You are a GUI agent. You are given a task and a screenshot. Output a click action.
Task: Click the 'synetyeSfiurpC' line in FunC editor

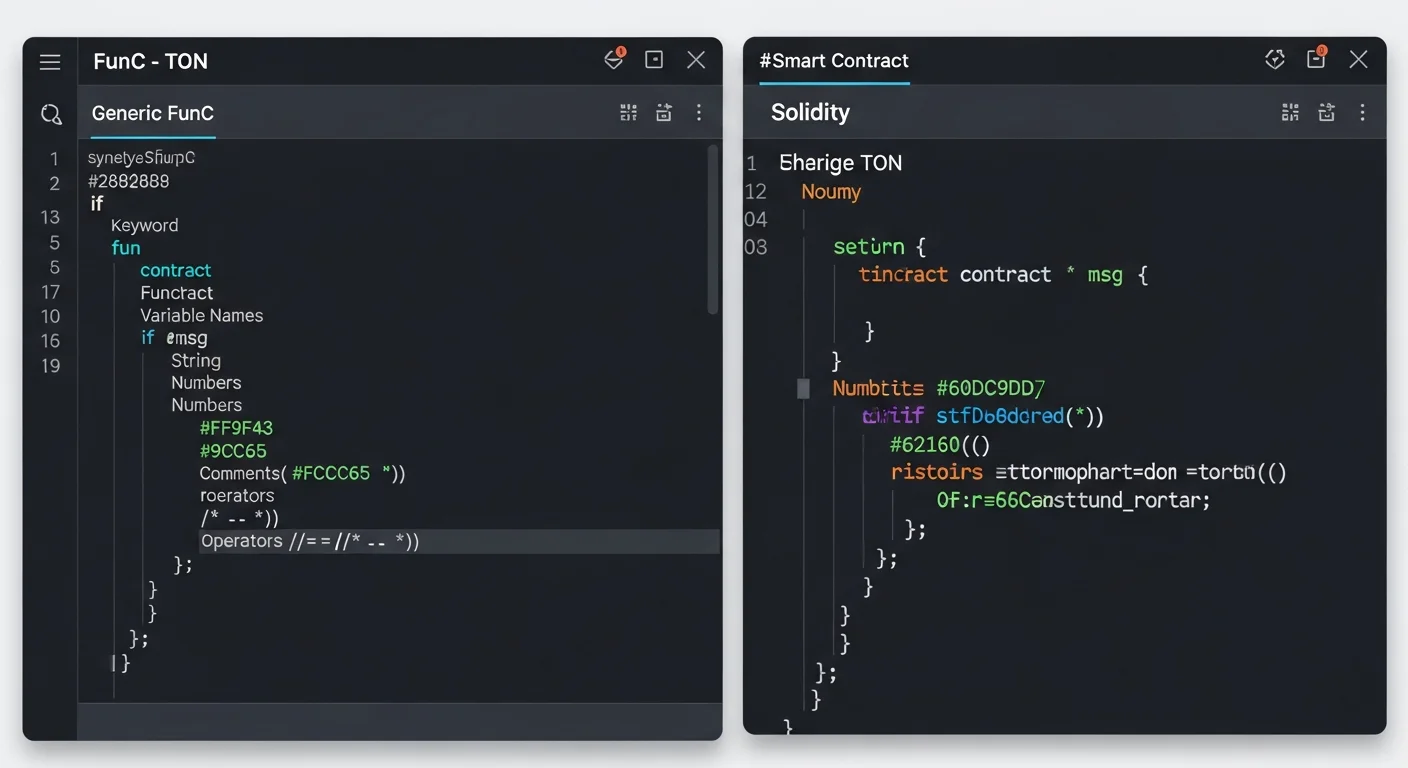point(141,158)
